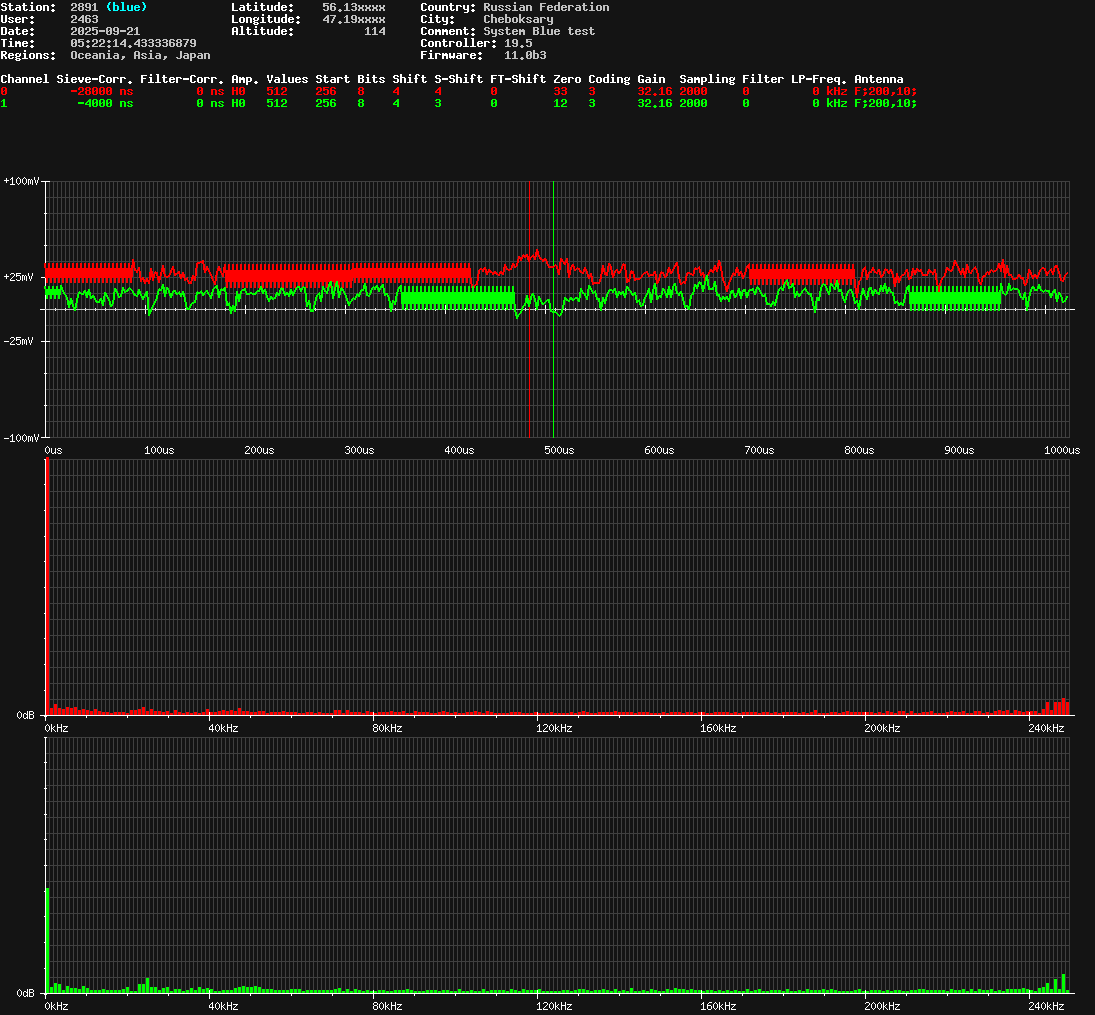Select the red -28000 ns value for channel 0
The image size is (1095, 1015).
(x=101, y=91)
